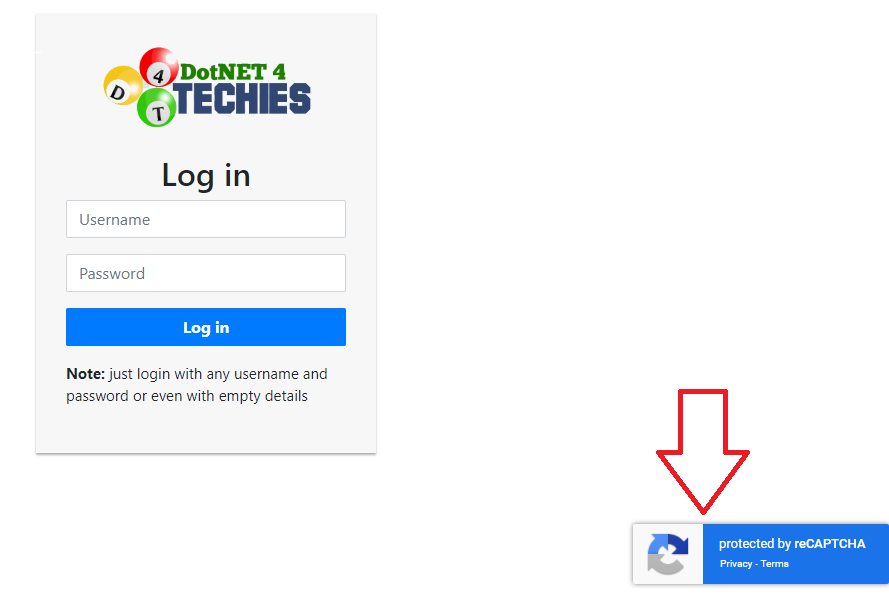
Task: Click the large Log in heading
Action: coord(206,175)
